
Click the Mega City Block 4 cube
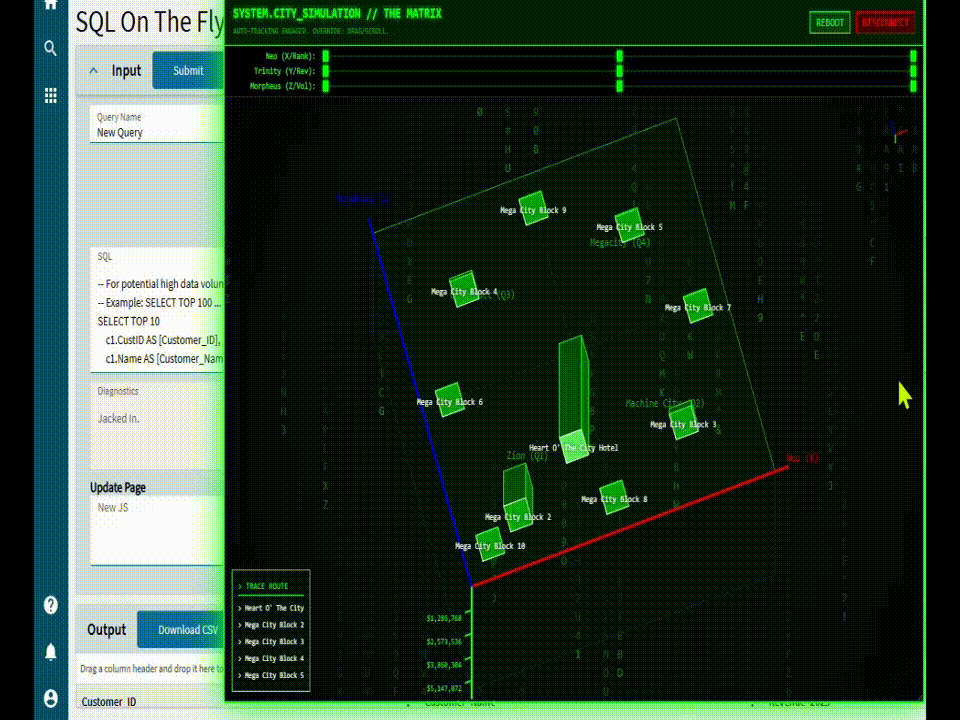463,288
